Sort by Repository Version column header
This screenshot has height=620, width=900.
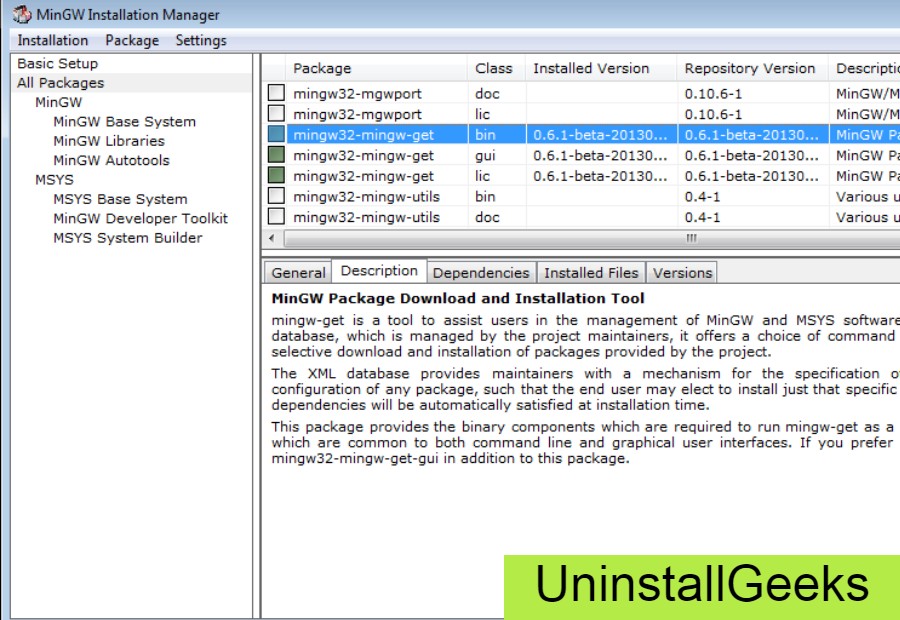[x=753, y=68]
